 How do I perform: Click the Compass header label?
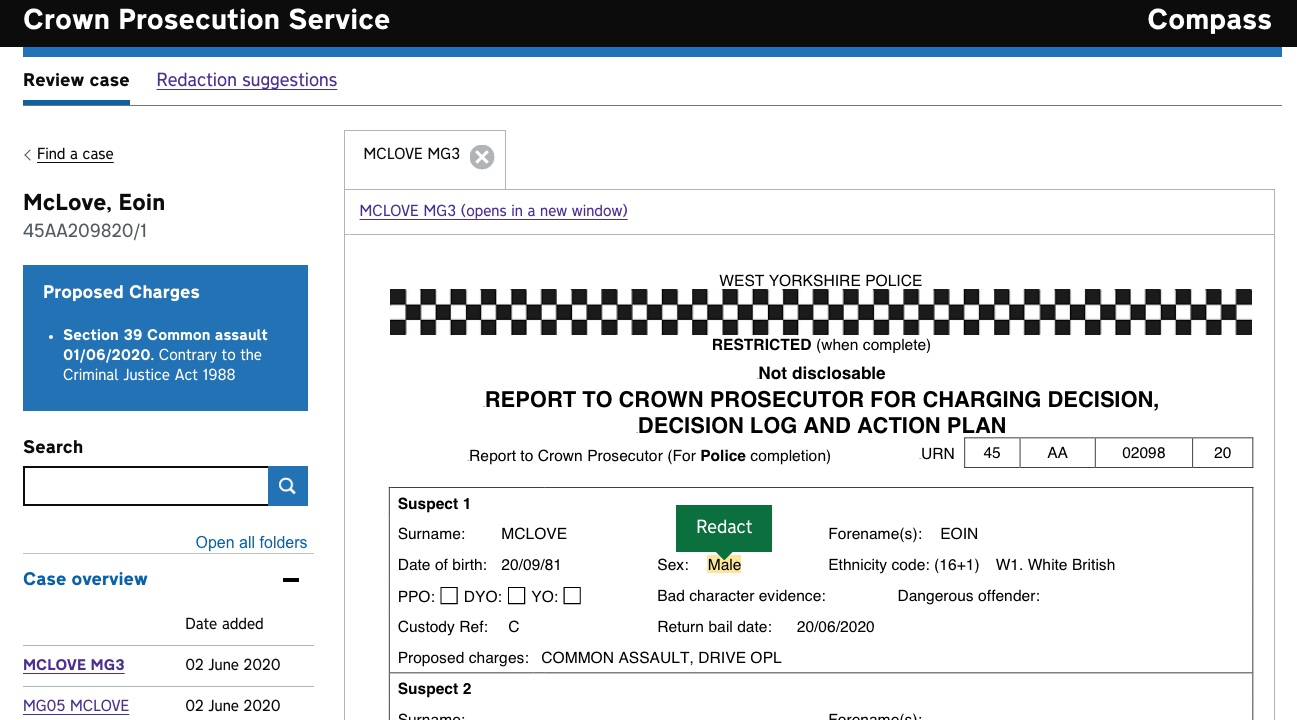pos(1208,19)
